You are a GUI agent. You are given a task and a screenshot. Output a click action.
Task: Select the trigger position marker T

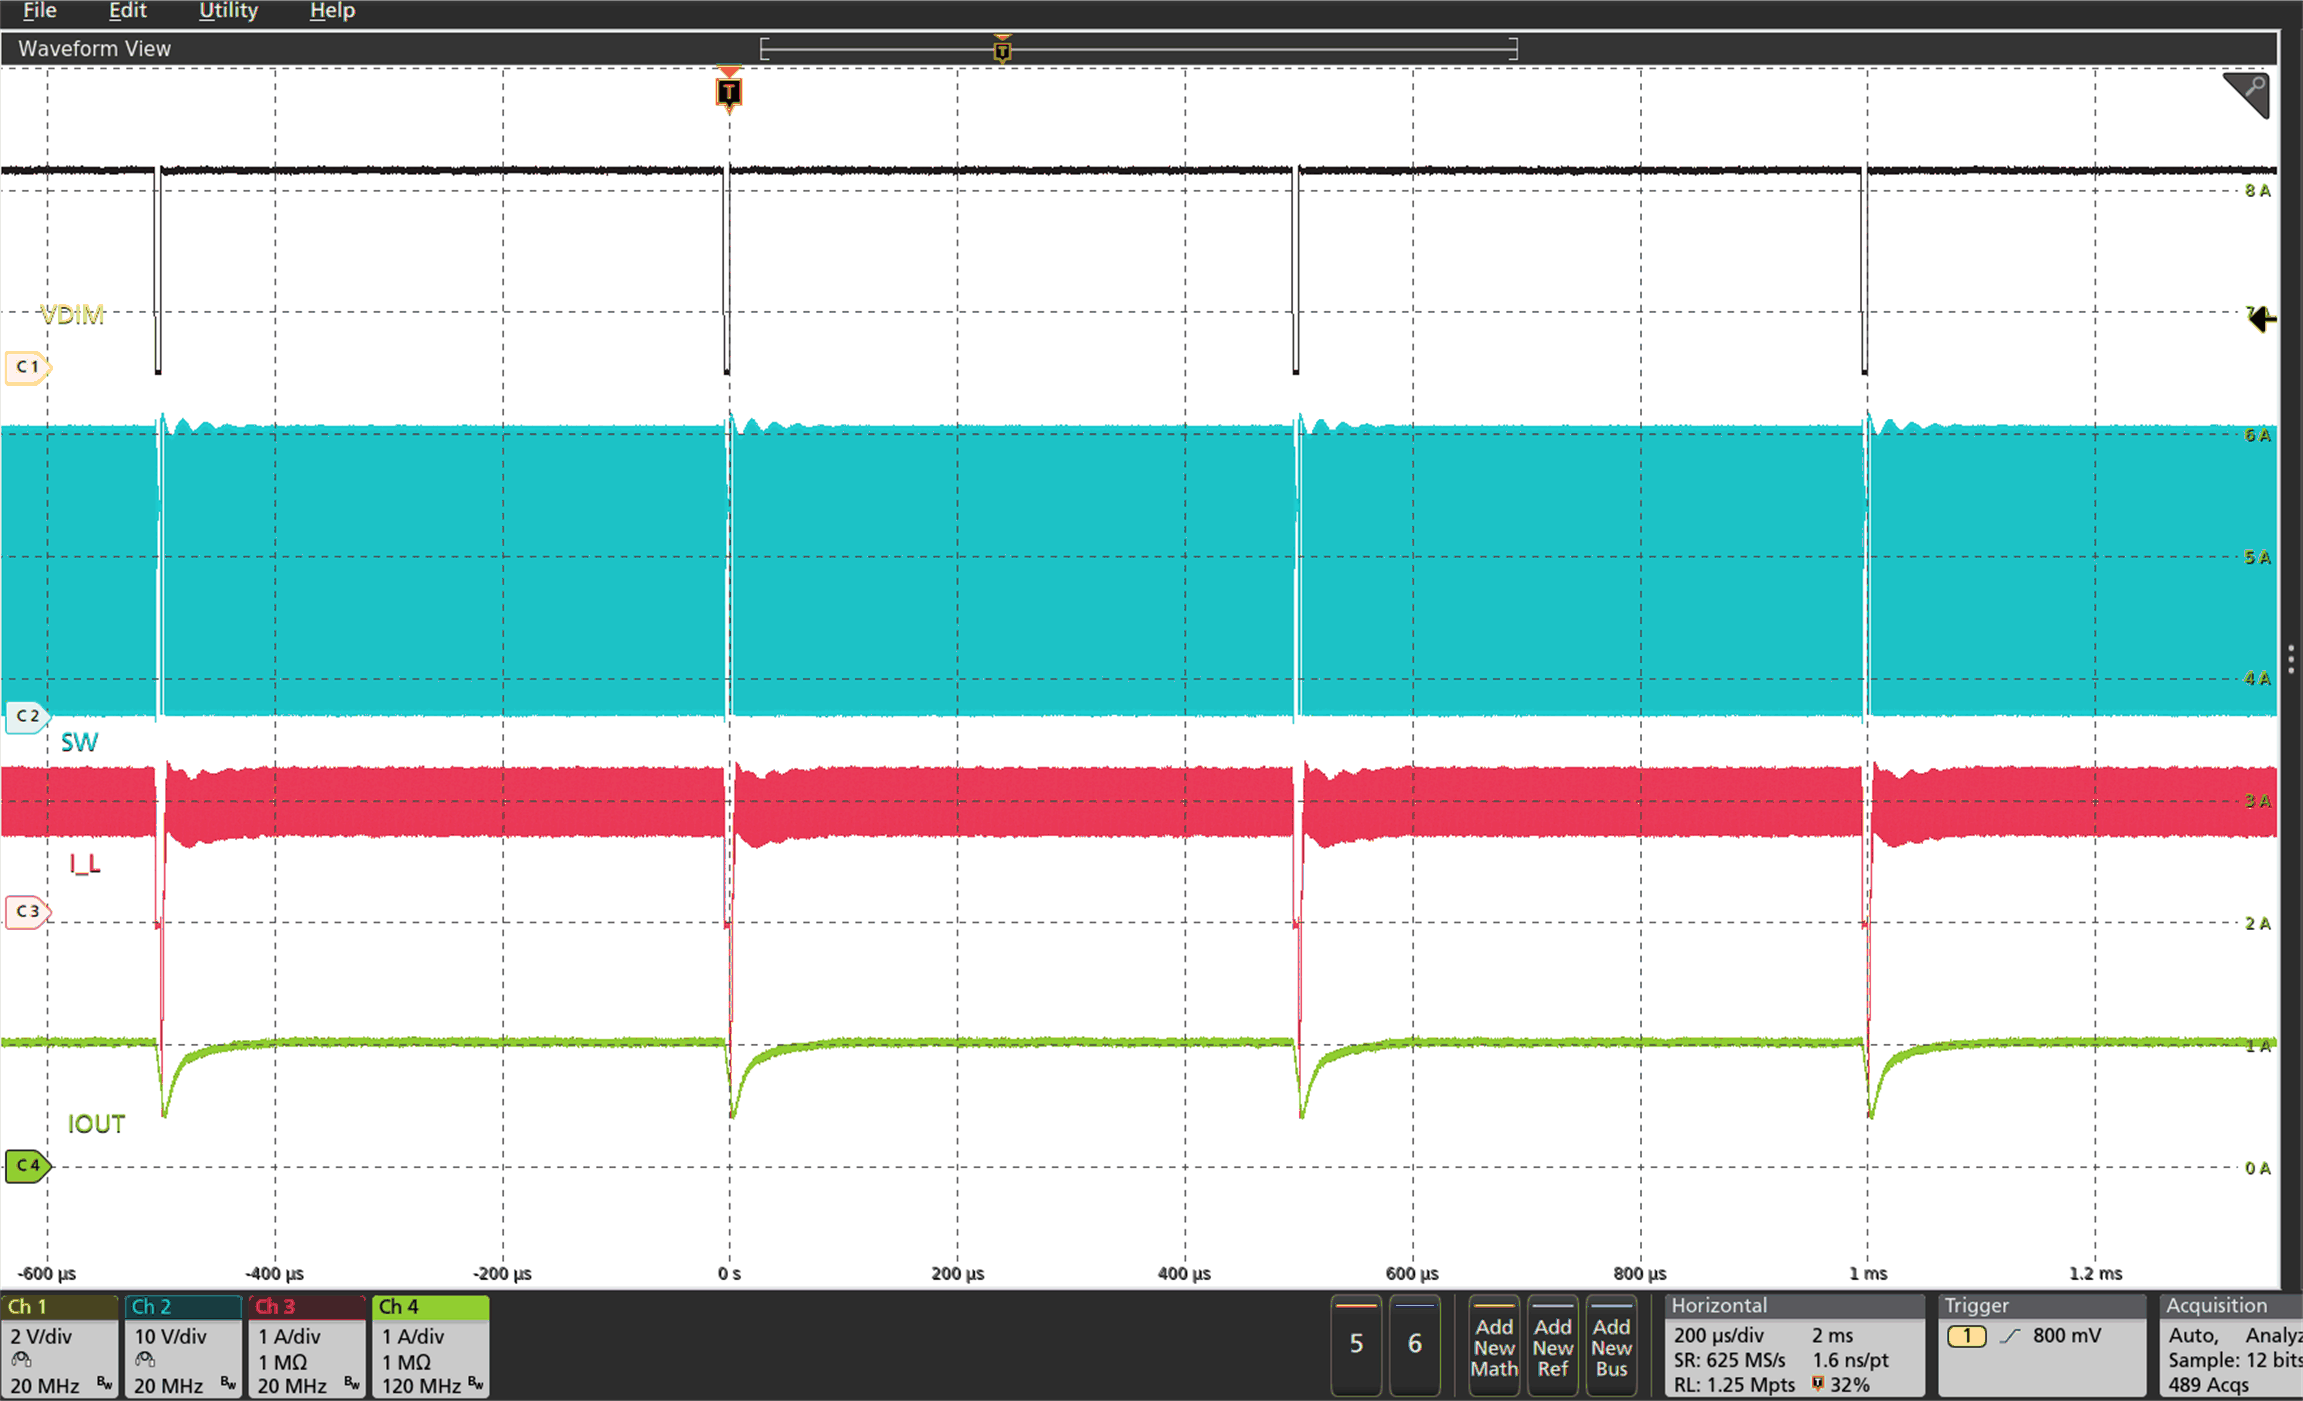coord(728,92)
